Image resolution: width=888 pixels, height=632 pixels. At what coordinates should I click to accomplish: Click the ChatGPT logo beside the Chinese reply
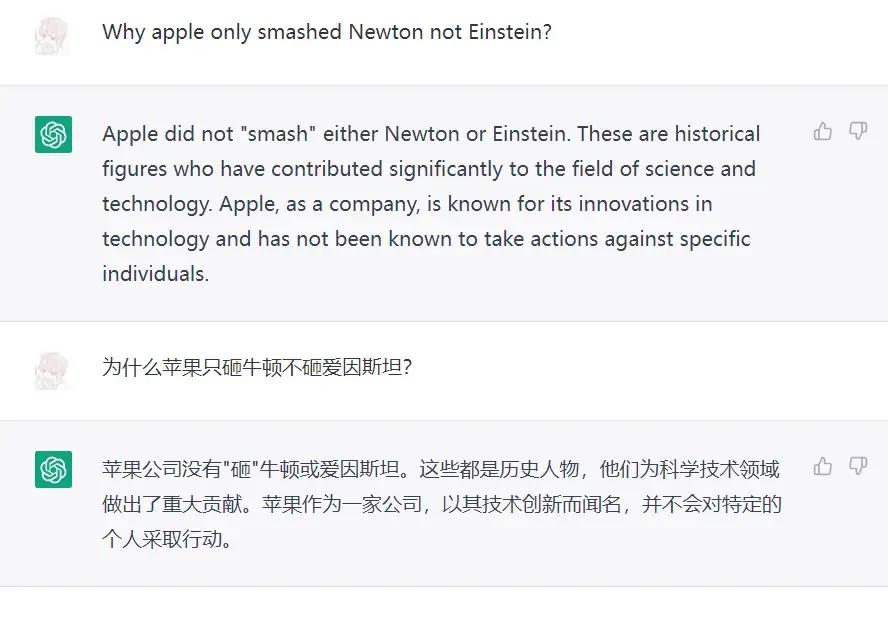(x=53, y=469)
